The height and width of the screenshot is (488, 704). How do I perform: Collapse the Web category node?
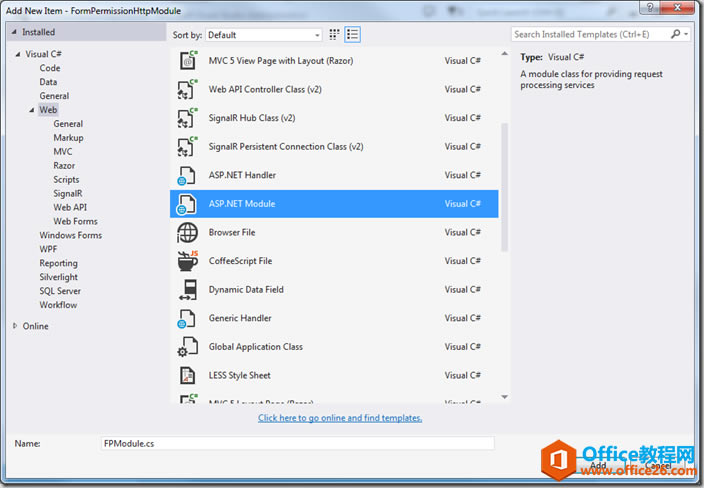click(32, 110)
